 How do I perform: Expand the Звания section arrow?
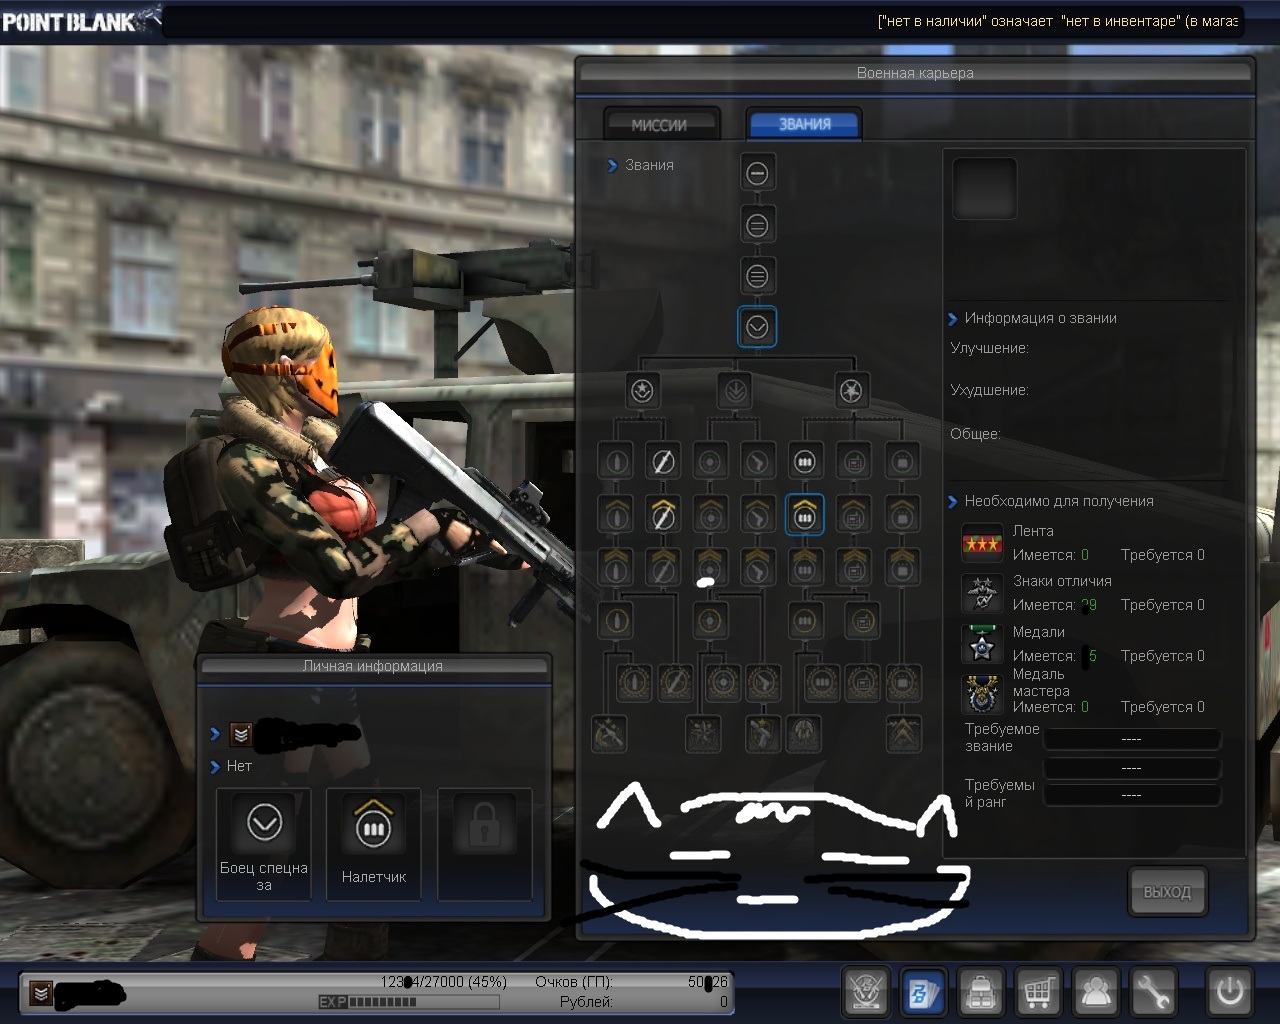click(x=612, y=166)
